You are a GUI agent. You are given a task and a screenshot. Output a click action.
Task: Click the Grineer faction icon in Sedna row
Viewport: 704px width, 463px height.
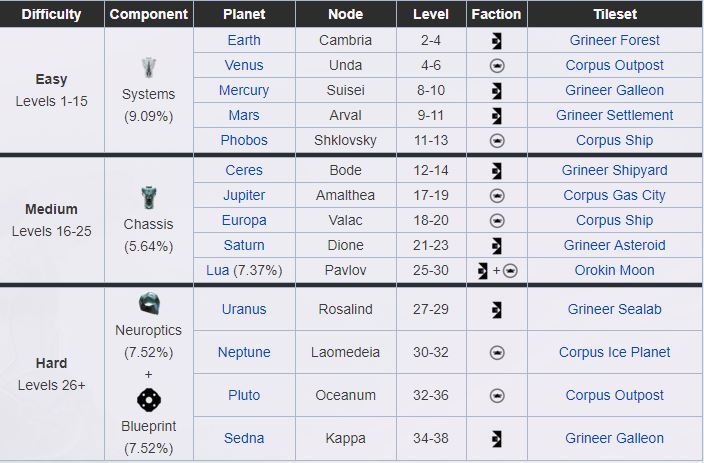pos(497,438)
